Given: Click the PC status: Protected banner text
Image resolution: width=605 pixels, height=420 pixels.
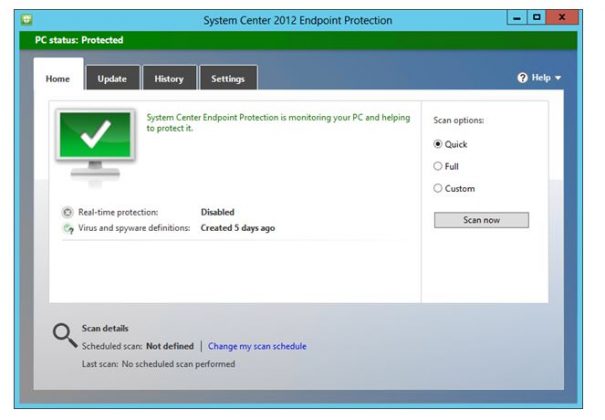Looking at the screenshot, I should tap(79, 40).
